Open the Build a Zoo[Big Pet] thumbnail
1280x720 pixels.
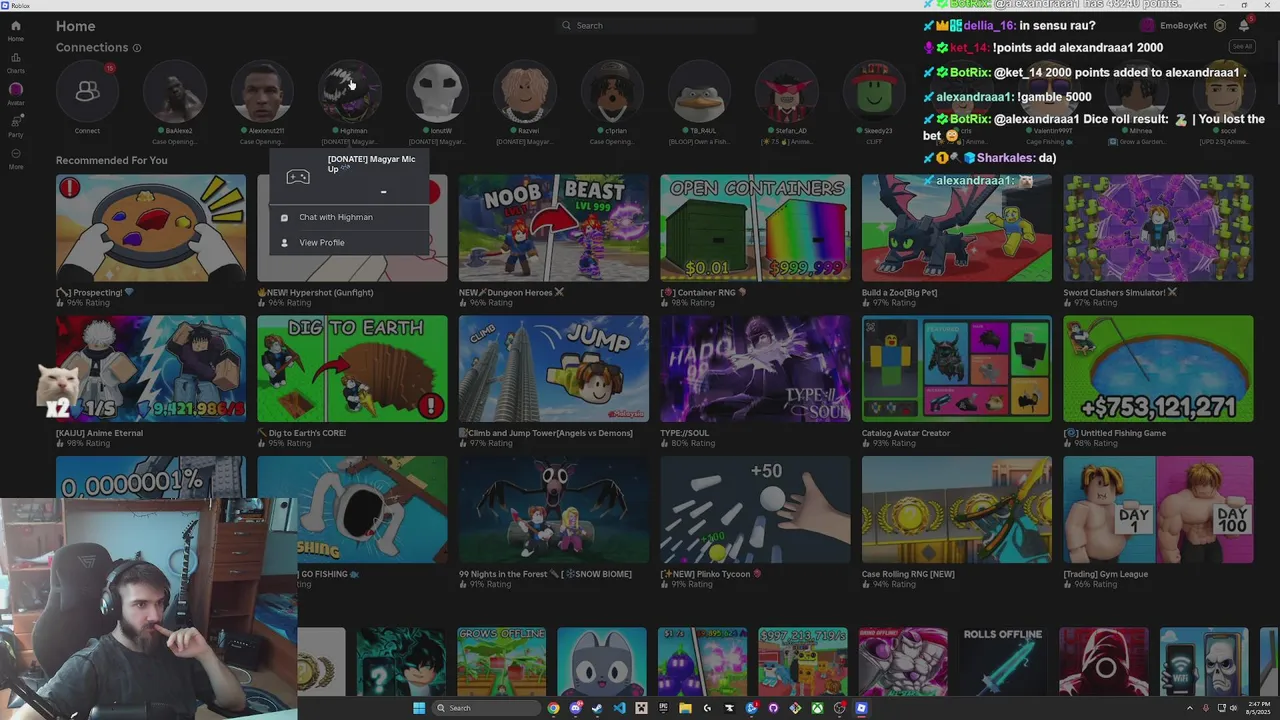click(957, 228)
